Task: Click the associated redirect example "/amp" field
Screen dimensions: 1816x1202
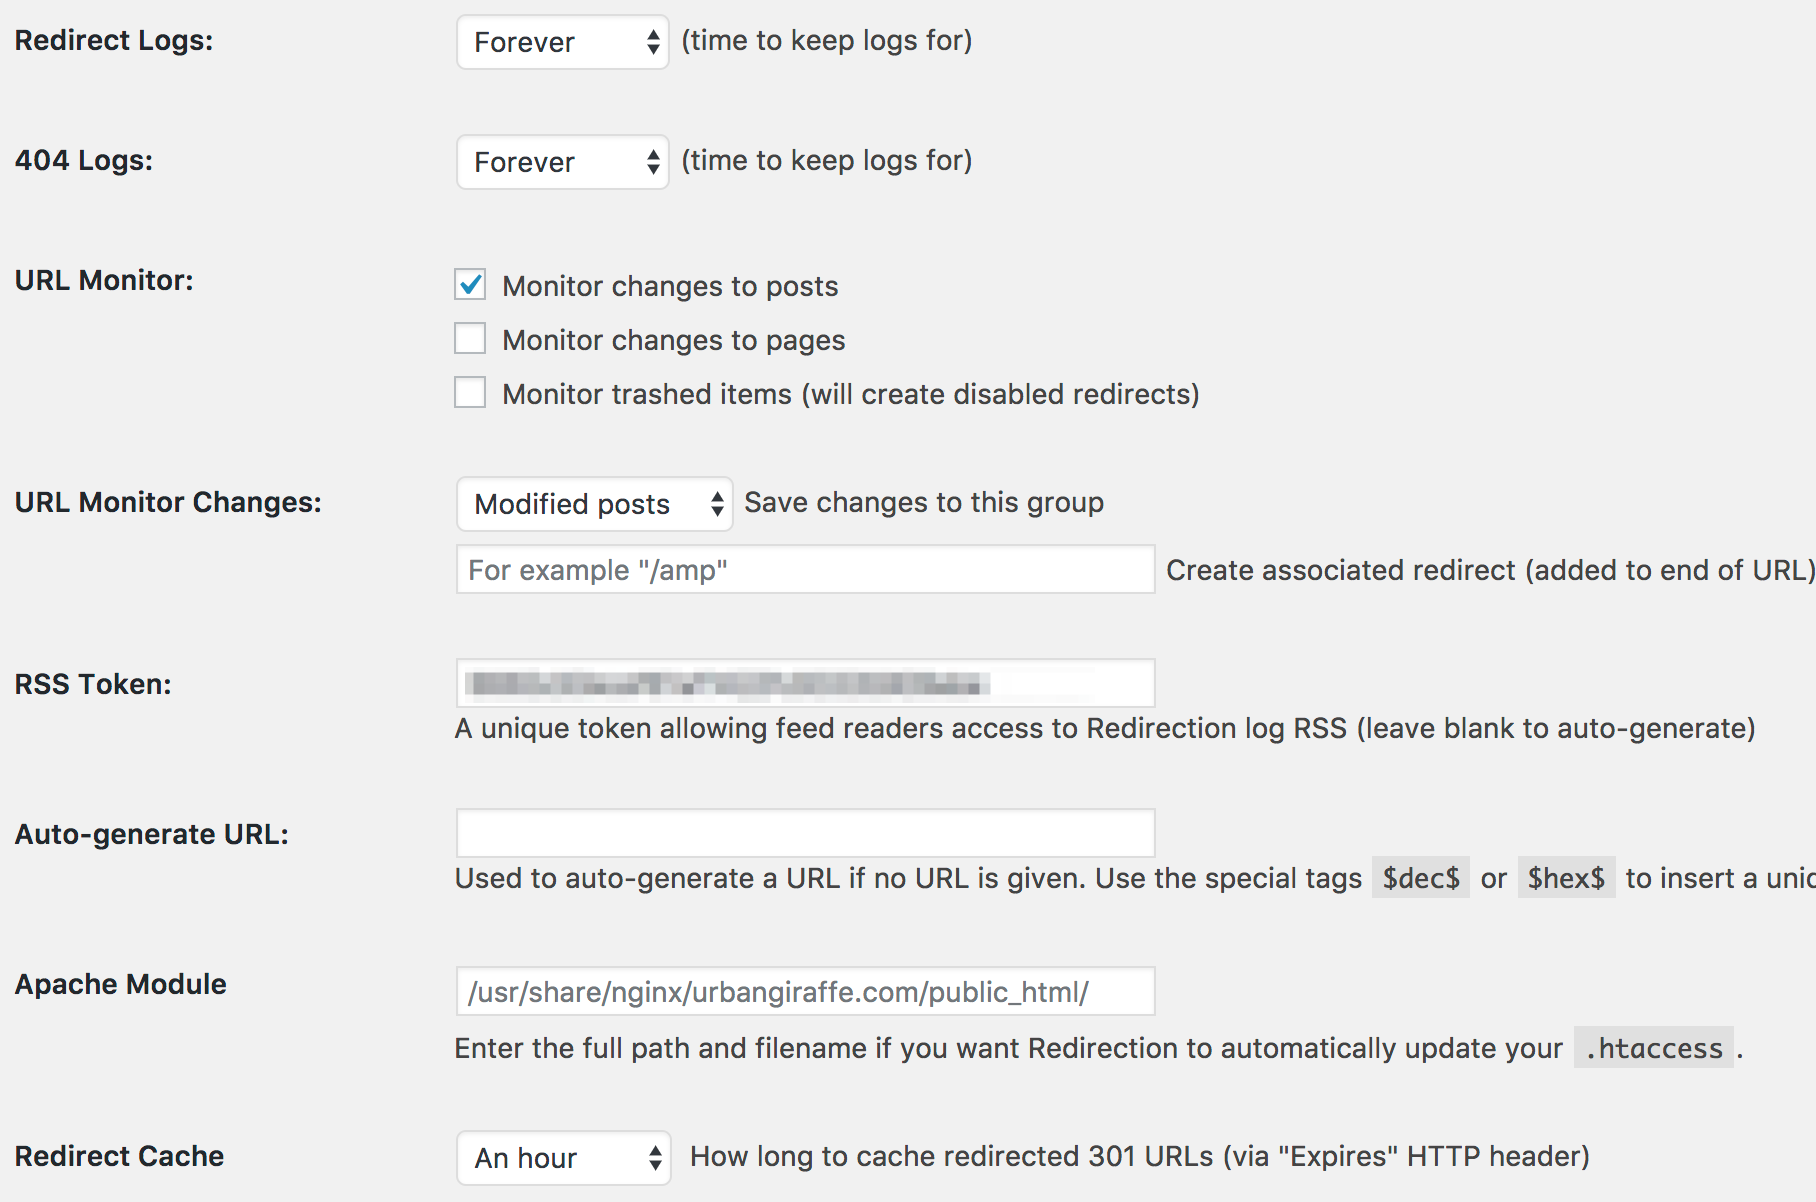Action: [x=805, y=569]
